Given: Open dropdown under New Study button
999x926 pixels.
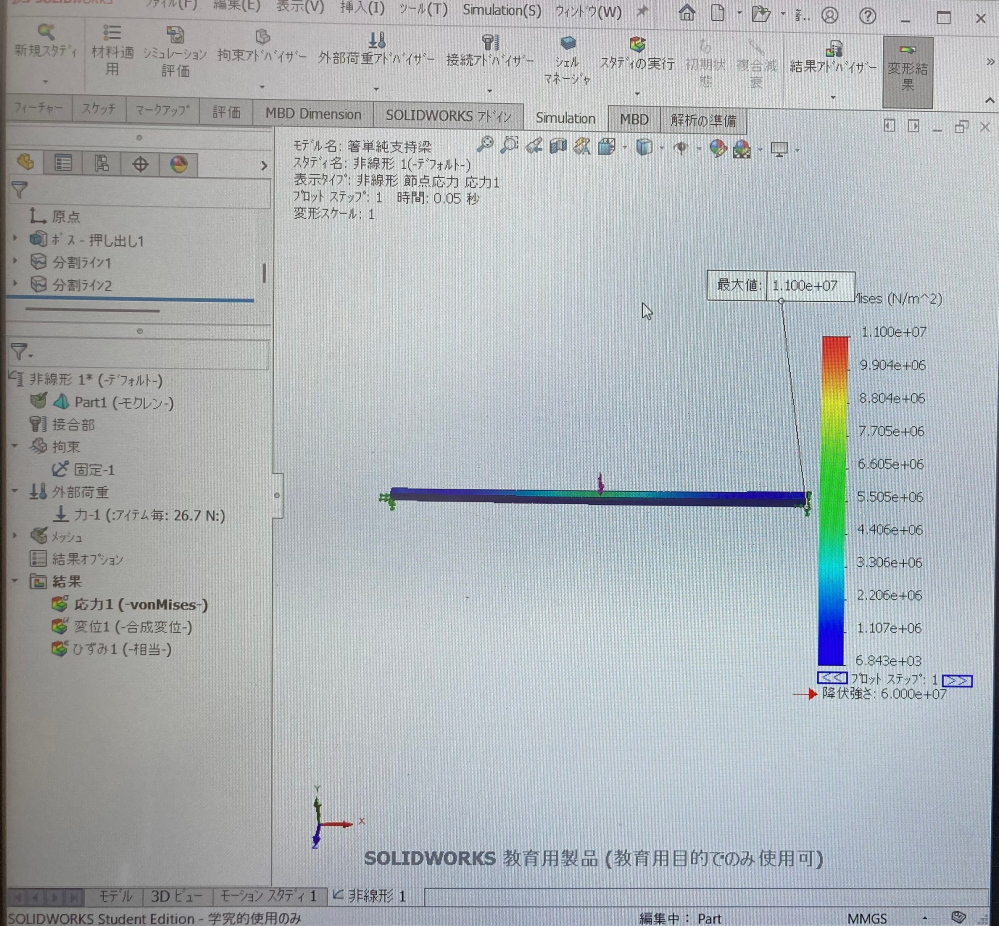Looking at the screenshot, I should [x=45, y=82].
